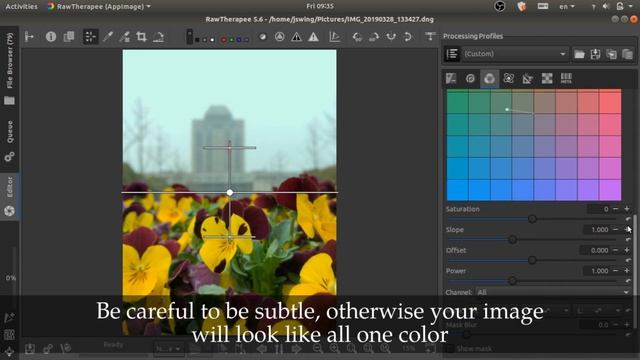Toggle the red channel preview
The image size is (640, 360).
pyautogui.click(x=224, y=40)
